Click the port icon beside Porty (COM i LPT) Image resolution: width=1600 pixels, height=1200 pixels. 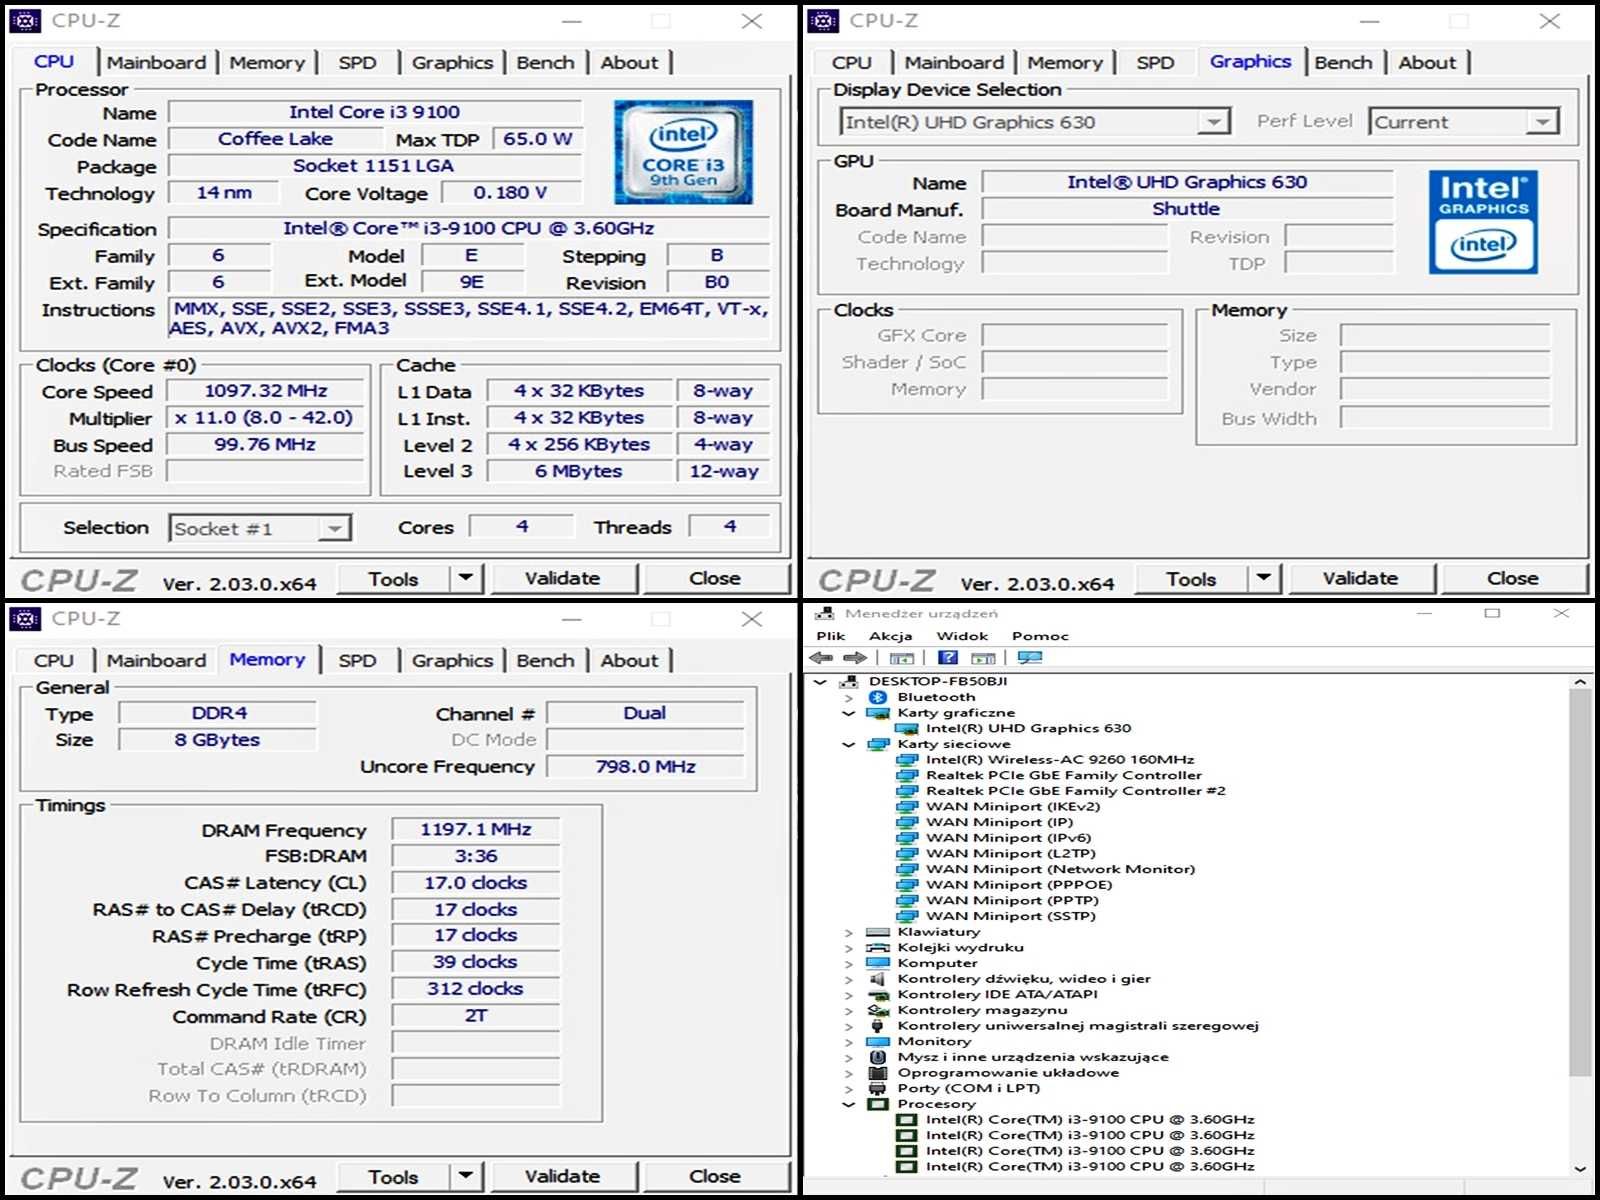[x=878, y=1089]
